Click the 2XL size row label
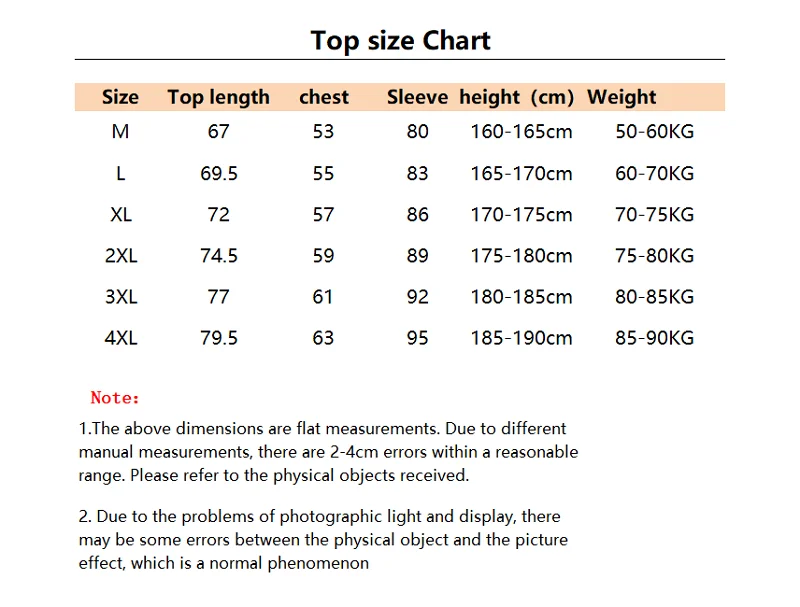The height and width of the screenshot is (607, 800). (x=121, y=256)
